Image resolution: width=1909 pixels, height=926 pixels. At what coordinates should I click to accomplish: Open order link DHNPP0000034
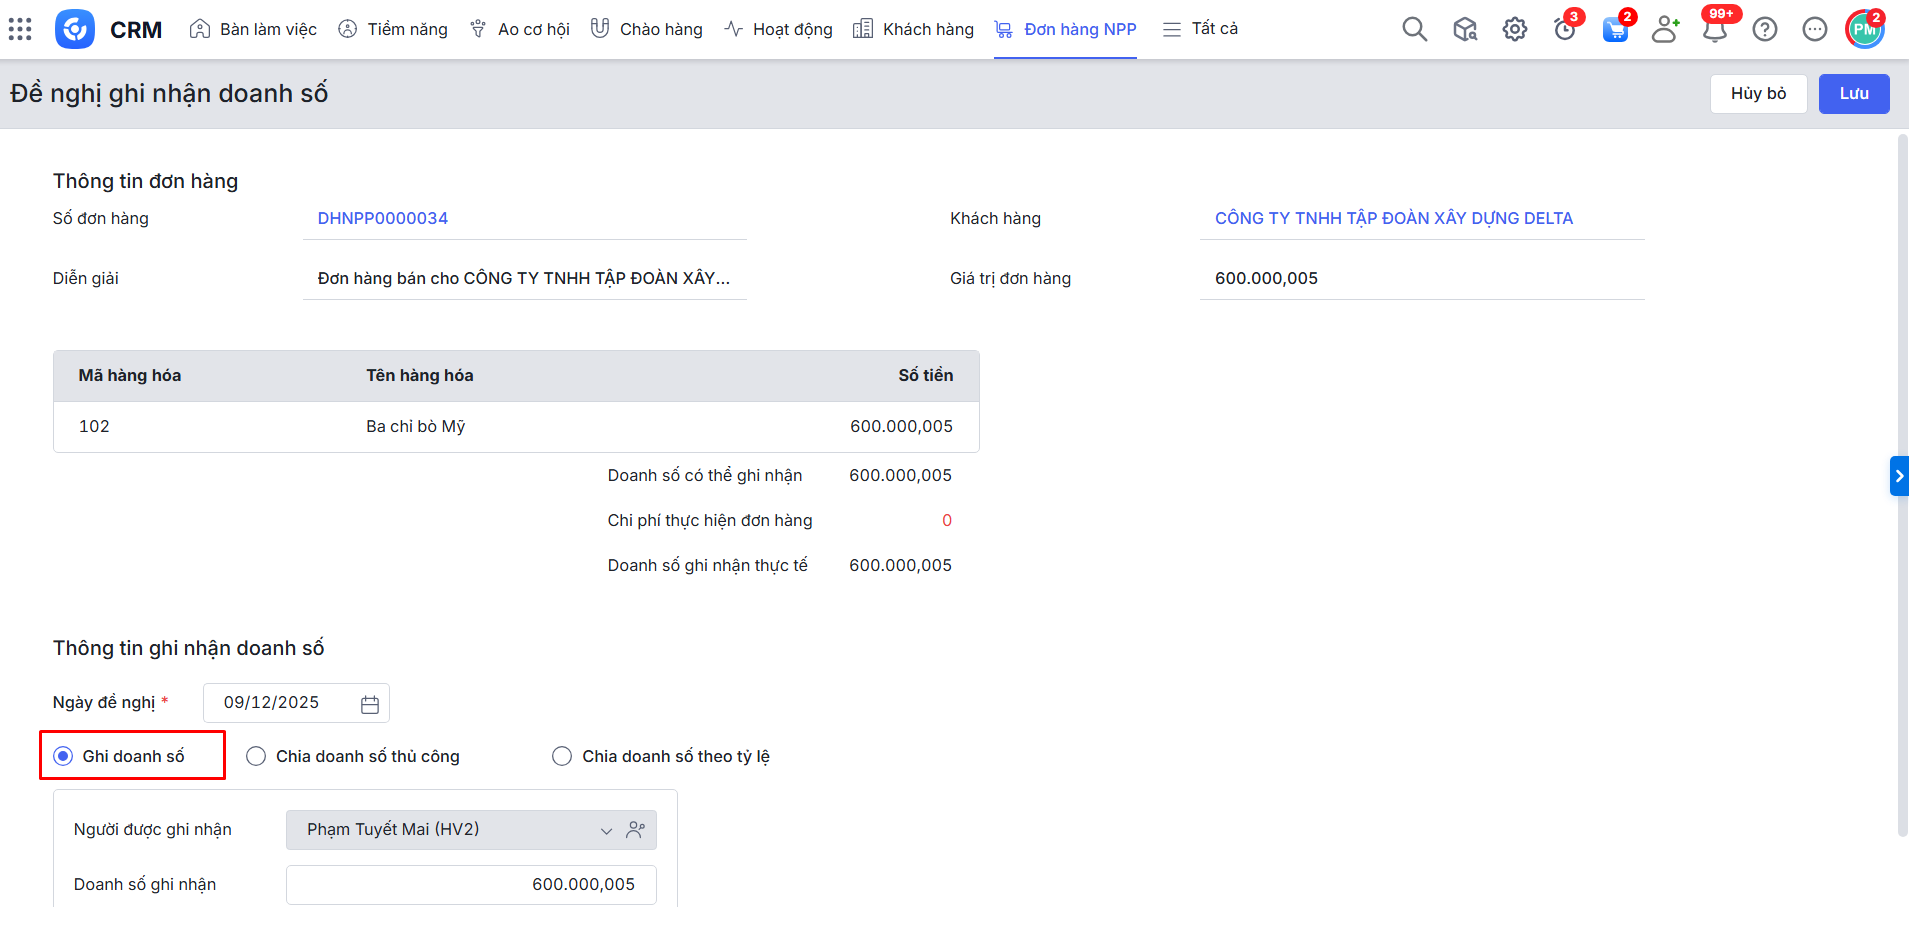click(382, 218)
